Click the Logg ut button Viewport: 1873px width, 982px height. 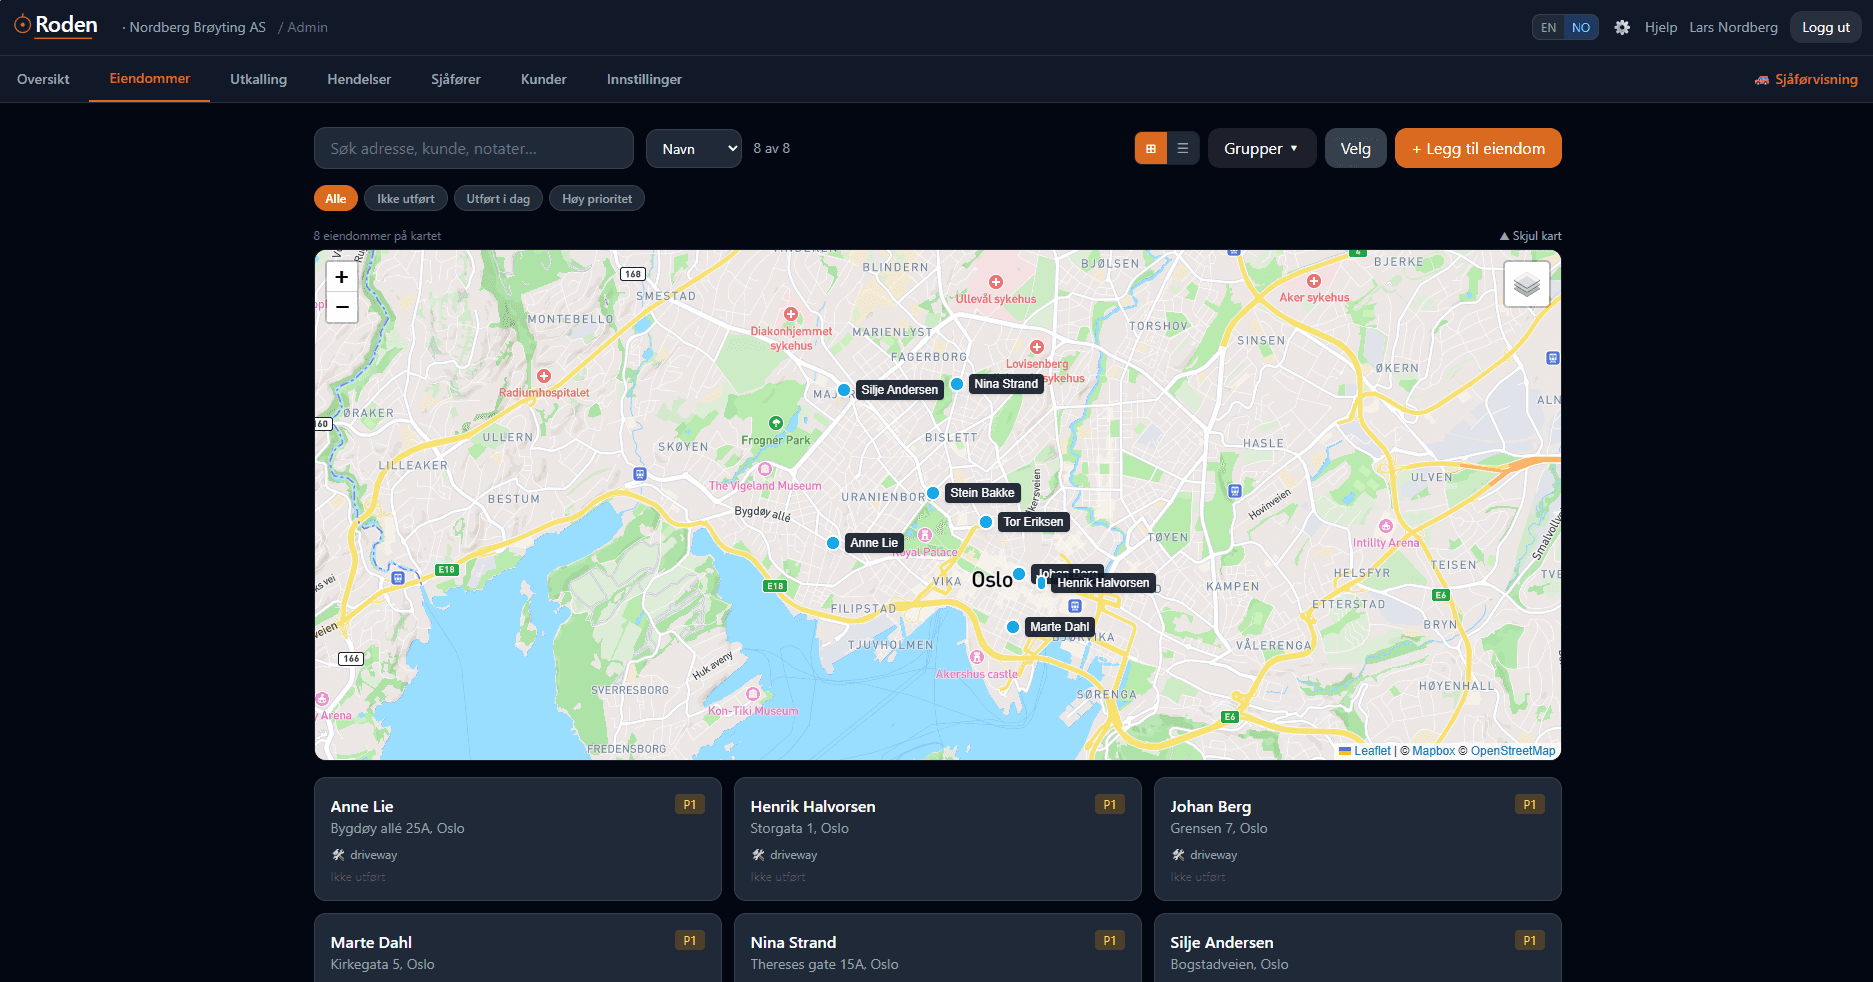pos(1825,27)
